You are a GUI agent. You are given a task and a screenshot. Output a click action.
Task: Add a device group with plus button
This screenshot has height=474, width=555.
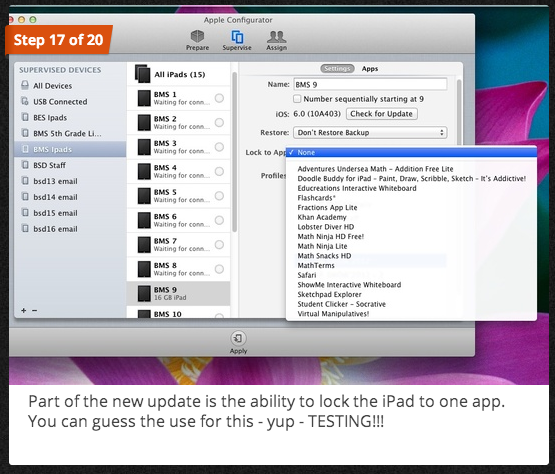(x=24, y=310)
